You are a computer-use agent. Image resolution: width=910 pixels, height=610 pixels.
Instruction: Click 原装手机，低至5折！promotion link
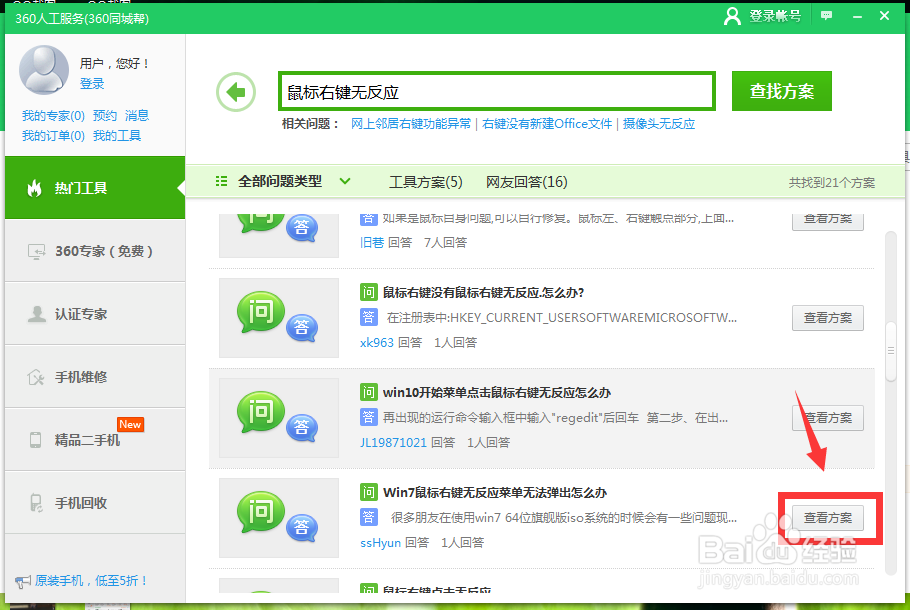pos(91,580)
